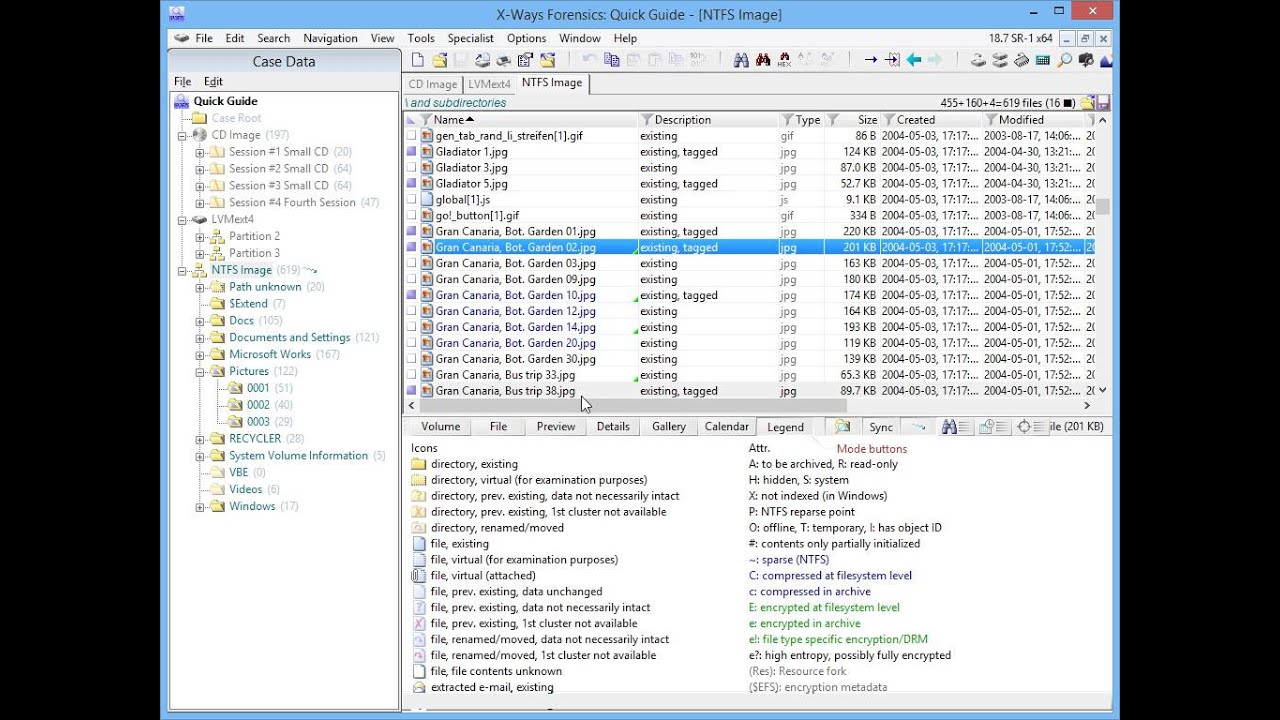Click the Find text binoculars icon
The width and height of the screenshot is (1280, 720).
(x=741, y=60)
